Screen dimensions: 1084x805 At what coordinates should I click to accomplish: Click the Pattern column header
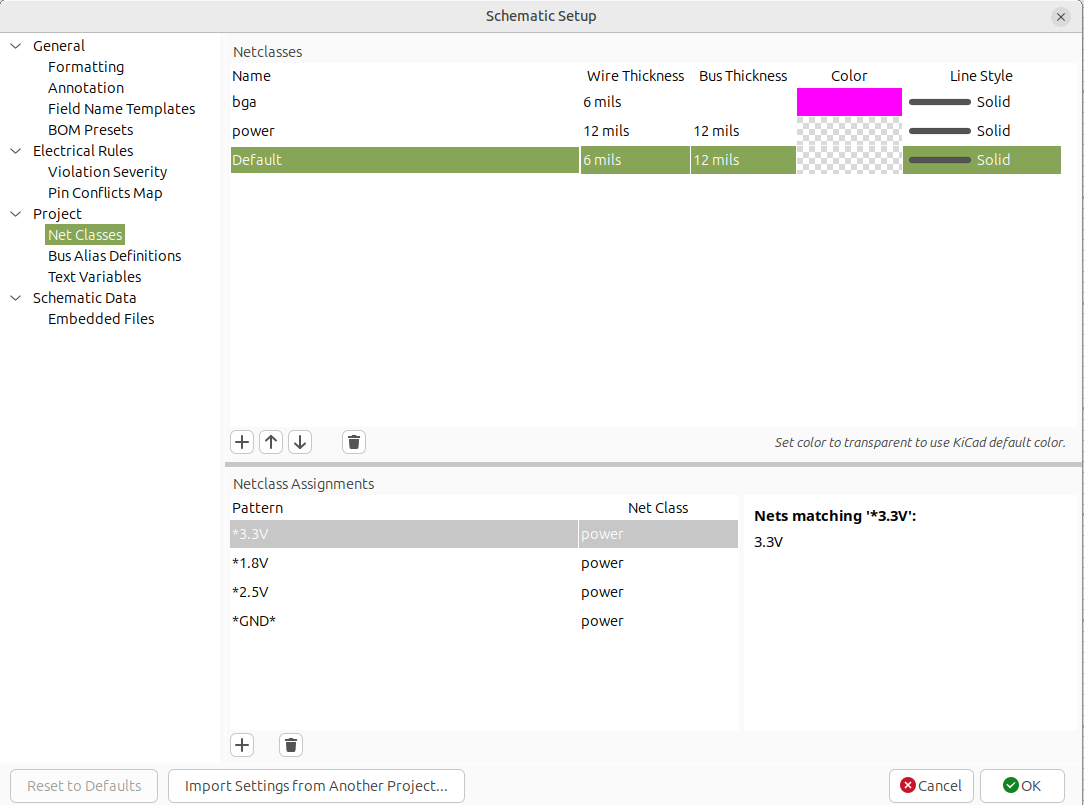[404, 508]
